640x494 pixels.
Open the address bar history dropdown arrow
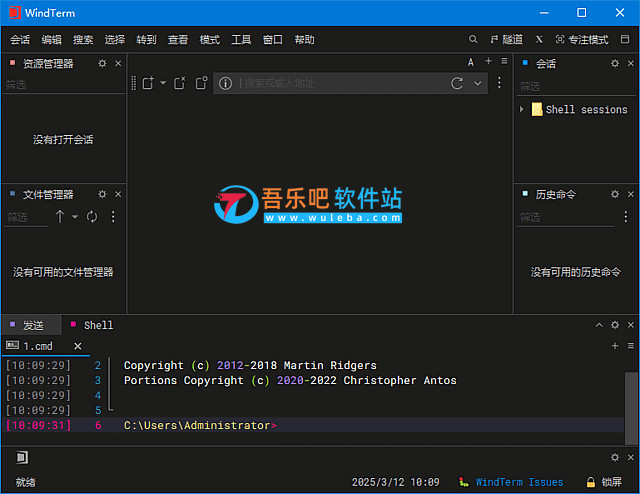[x=476, y=83]
